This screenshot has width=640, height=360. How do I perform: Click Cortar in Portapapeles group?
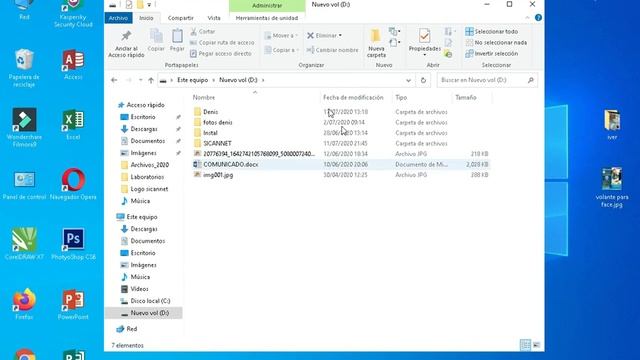(x=203, y=31)
